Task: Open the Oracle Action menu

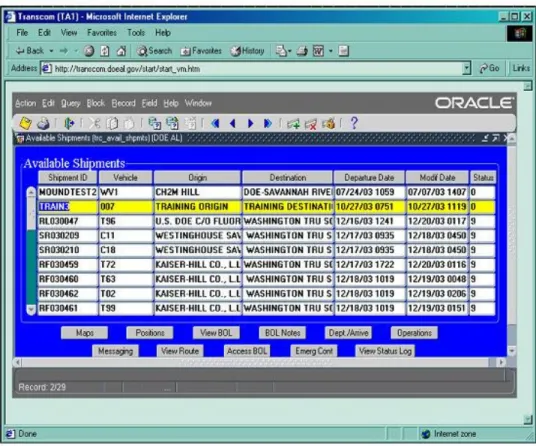Action: [x=26, y=103]
